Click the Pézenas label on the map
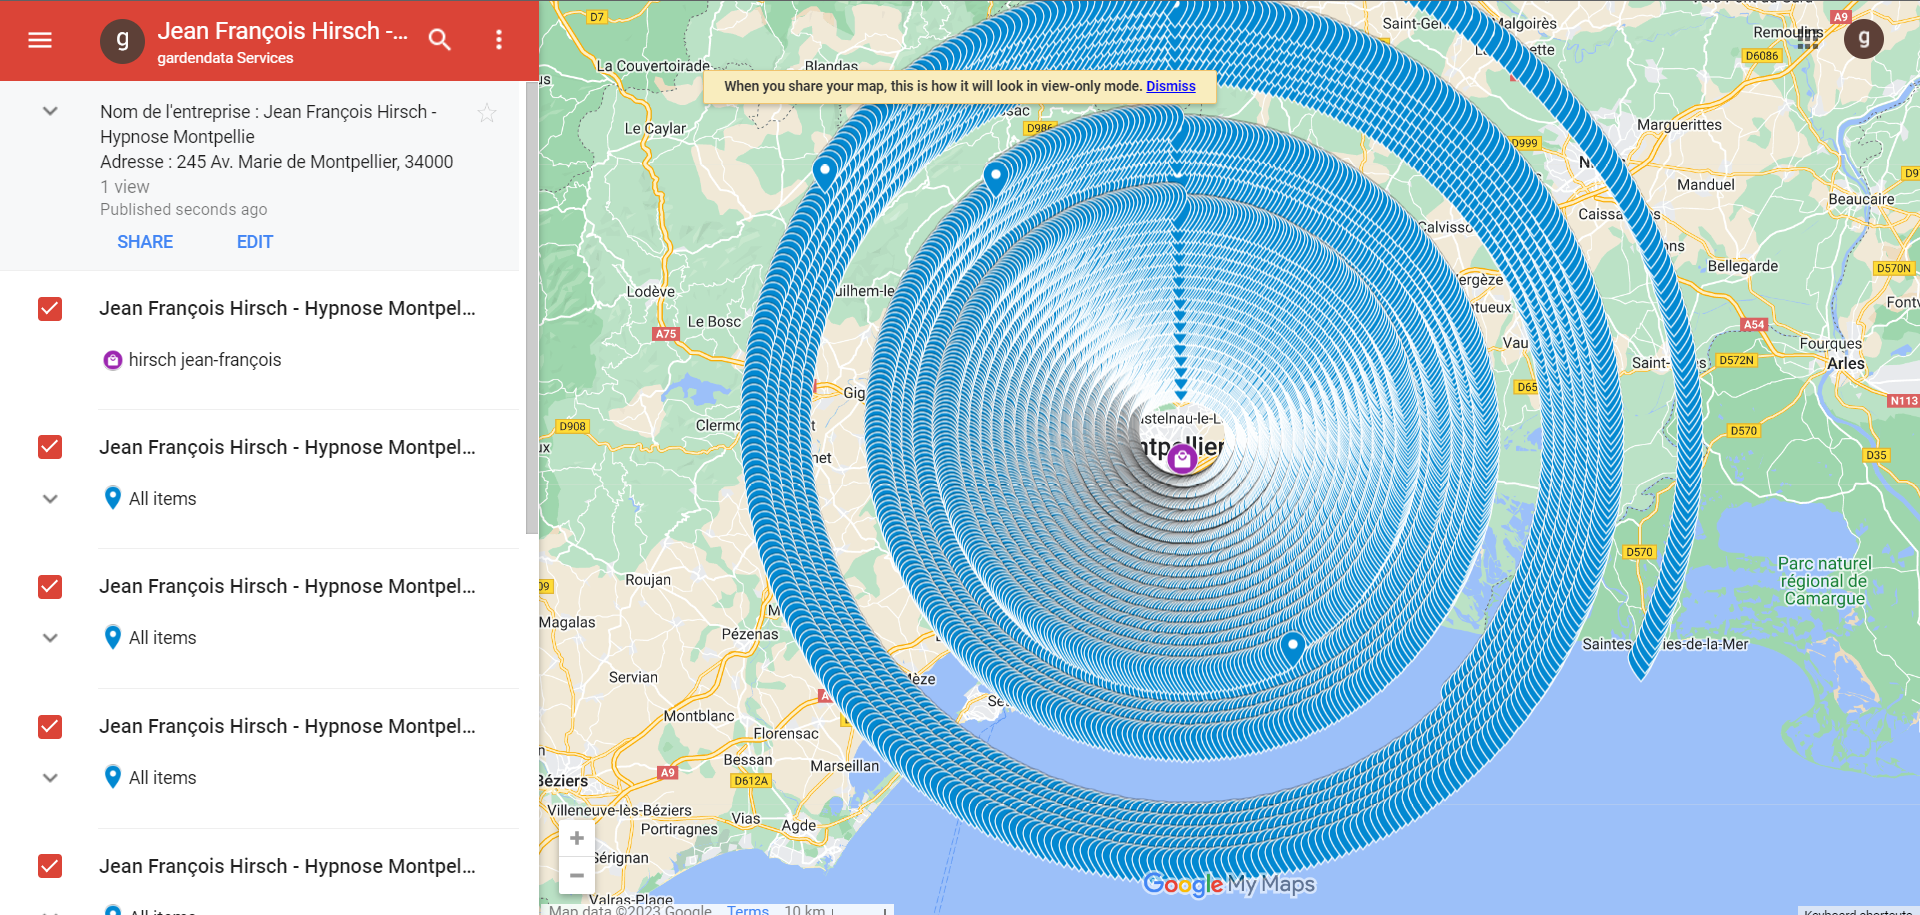The height and width of the screenshot is (915, 1920). (750, 634)
